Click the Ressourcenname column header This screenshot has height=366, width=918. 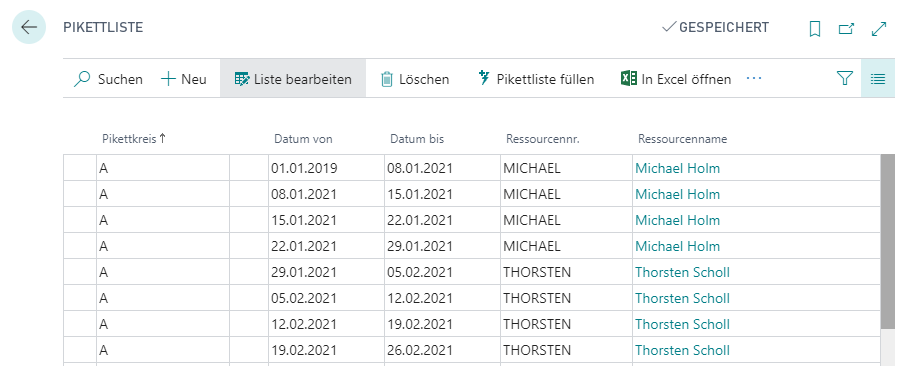pyautogui.click(x=683, y=139)
